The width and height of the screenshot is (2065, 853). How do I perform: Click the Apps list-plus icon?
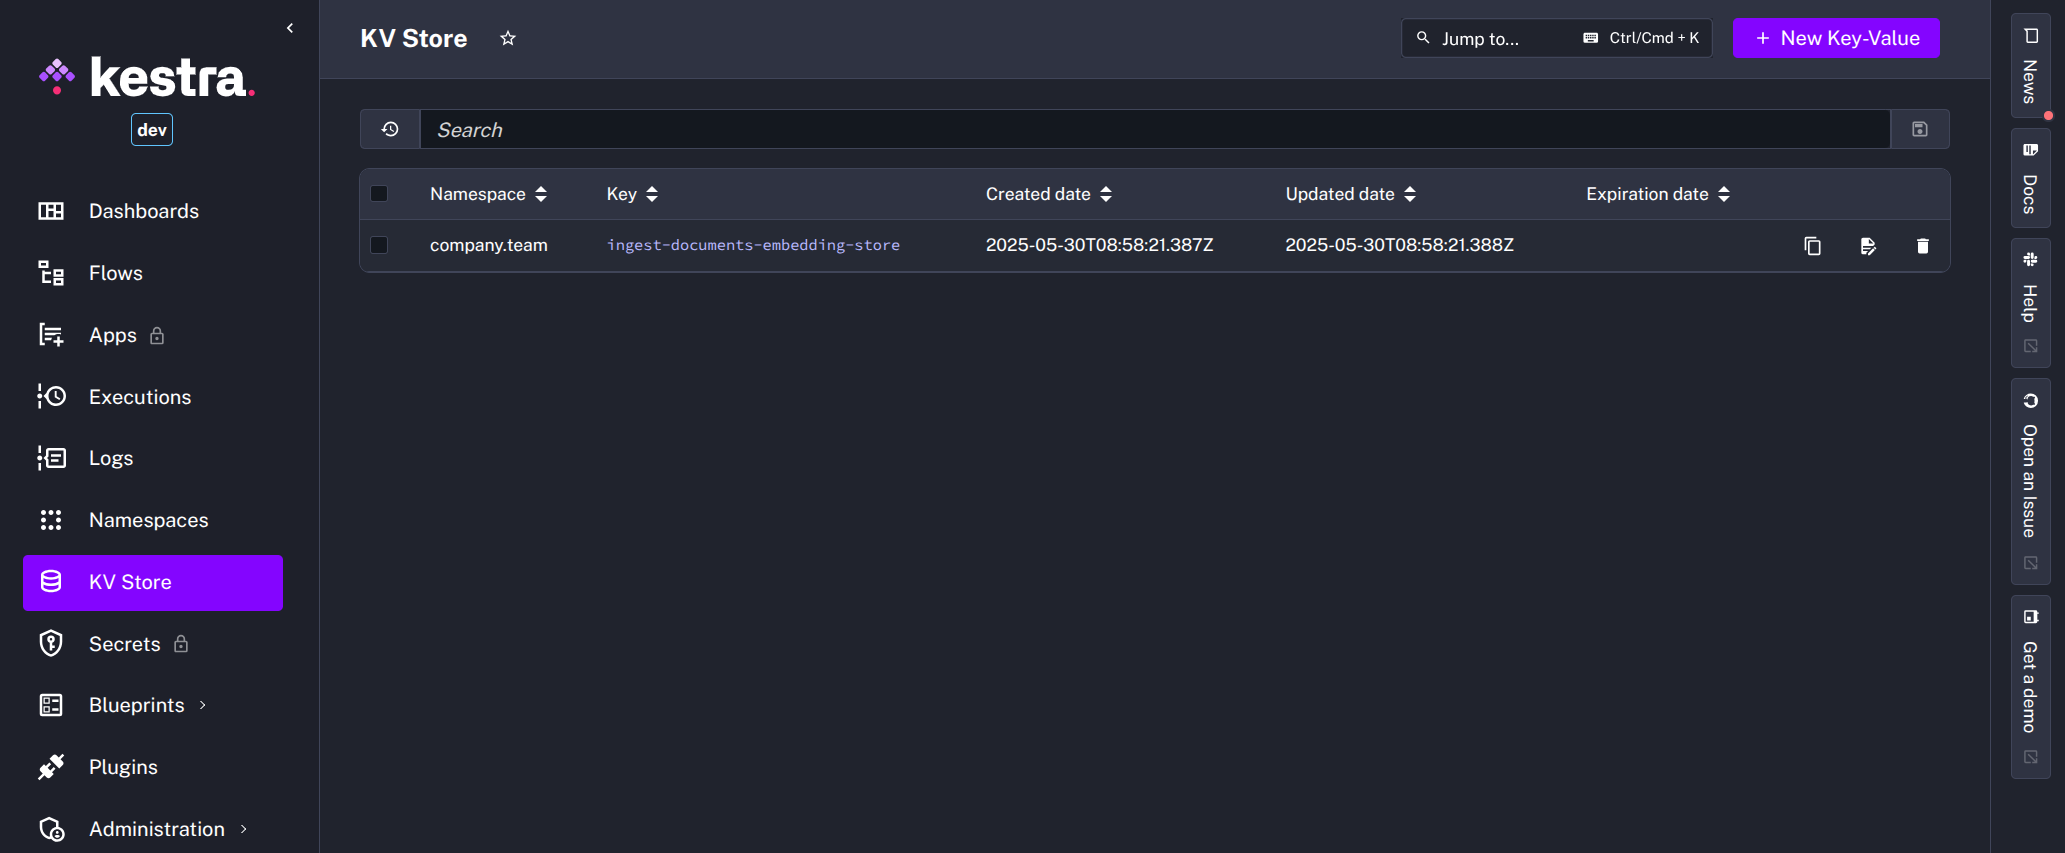[51, 335]
